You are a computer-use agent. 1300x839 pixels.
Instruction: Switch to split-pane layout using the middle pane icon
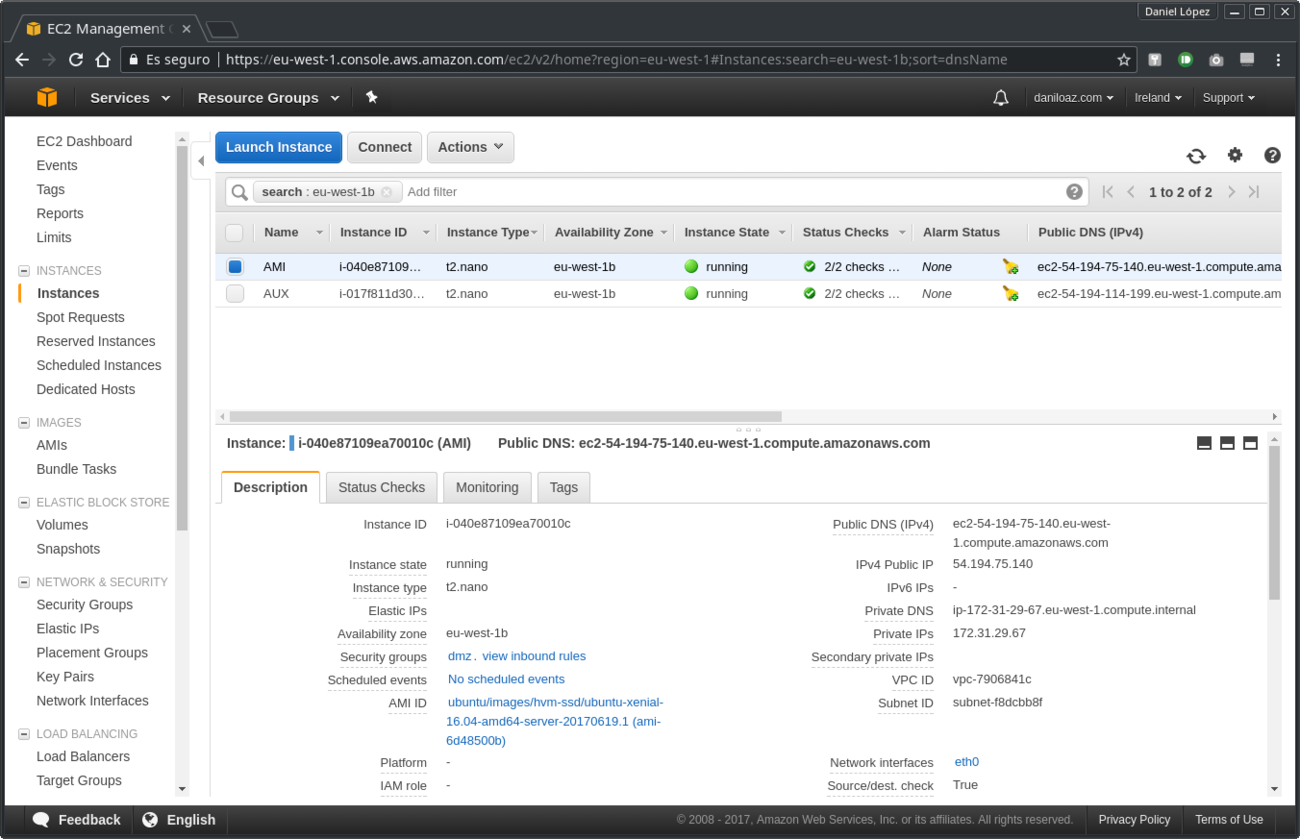(x=1227, y=442)
